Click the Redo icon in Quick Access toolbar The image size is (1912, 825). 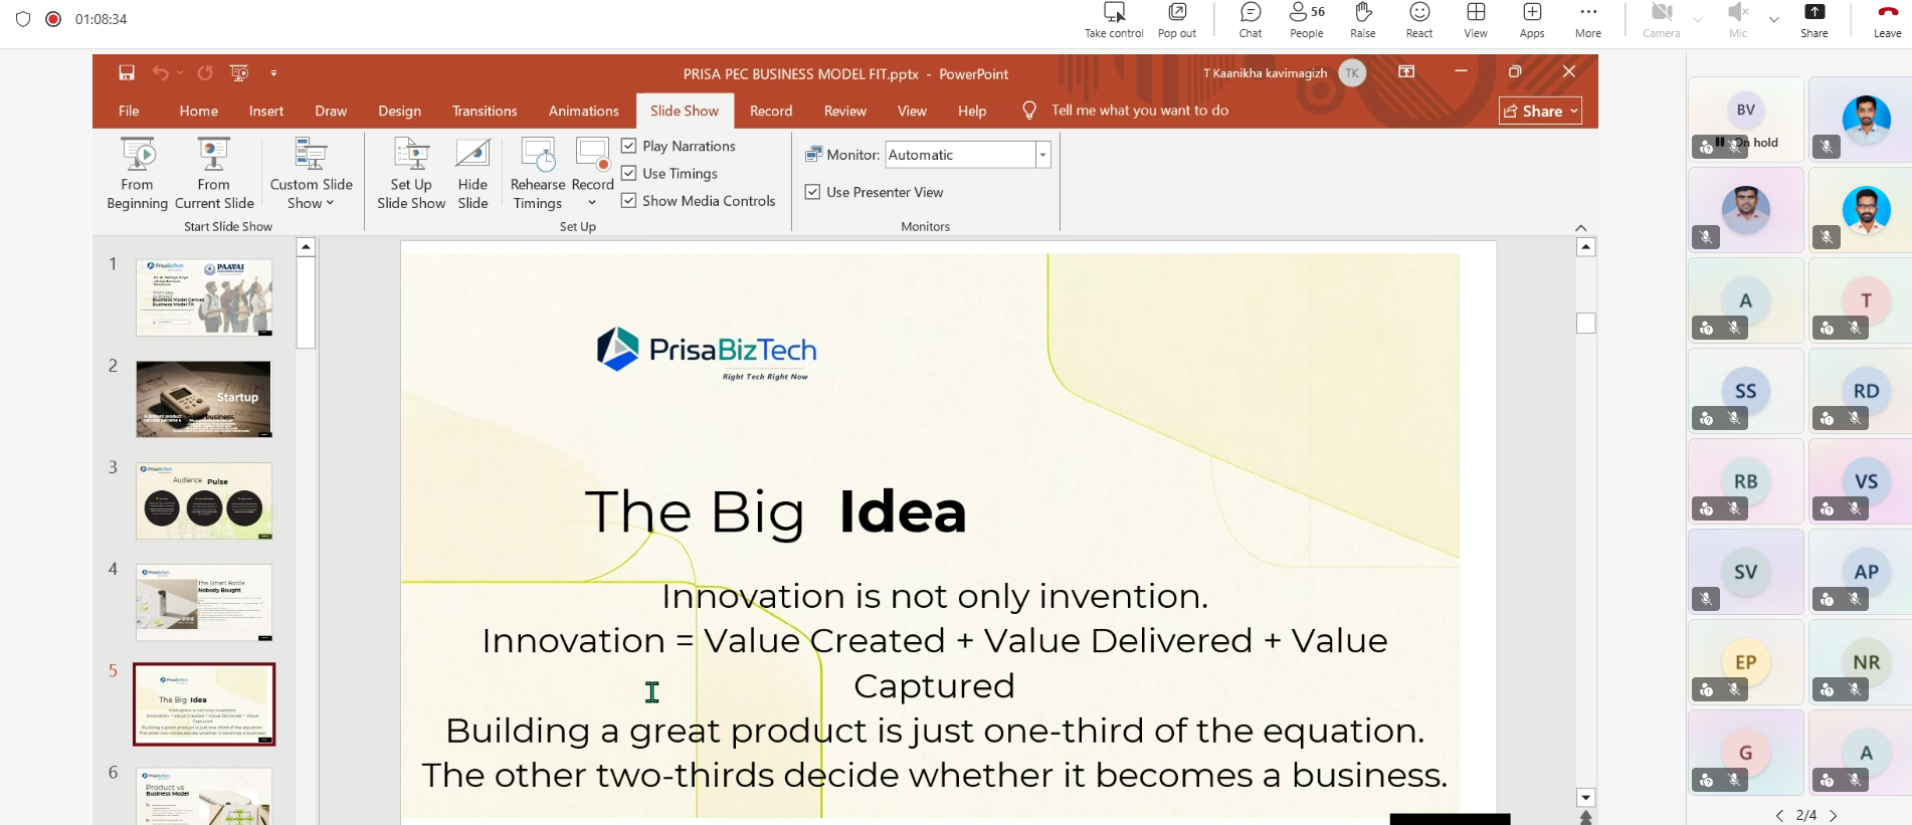pos(205,73)
